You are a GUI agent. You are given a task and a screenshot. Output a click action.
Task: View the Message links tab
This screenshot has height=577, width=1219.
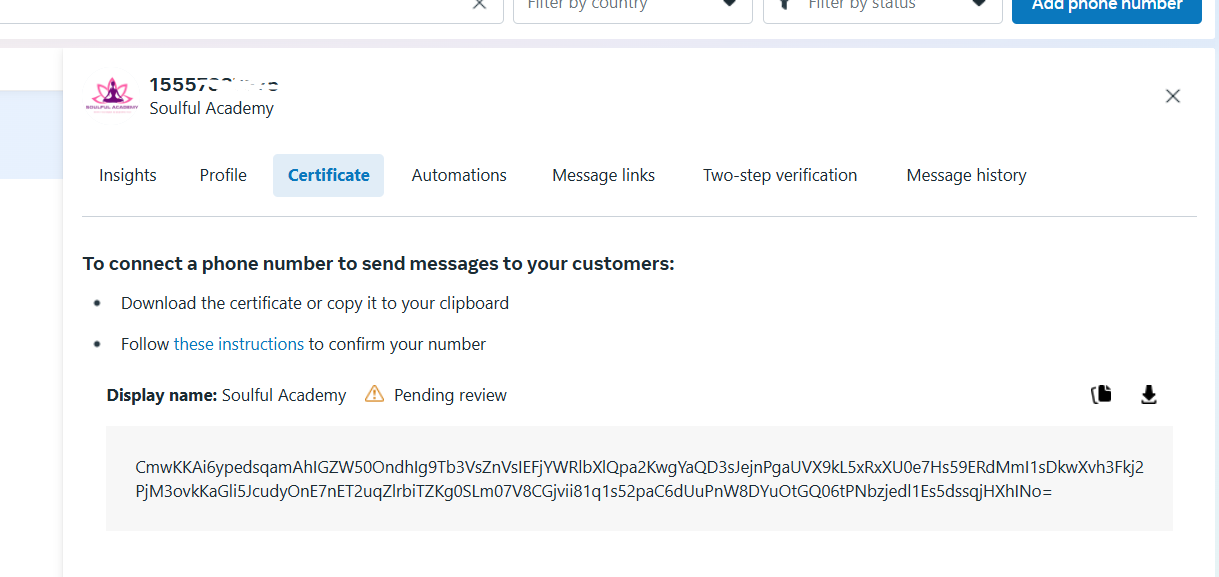pyautogui.click(x=604, y=175)
